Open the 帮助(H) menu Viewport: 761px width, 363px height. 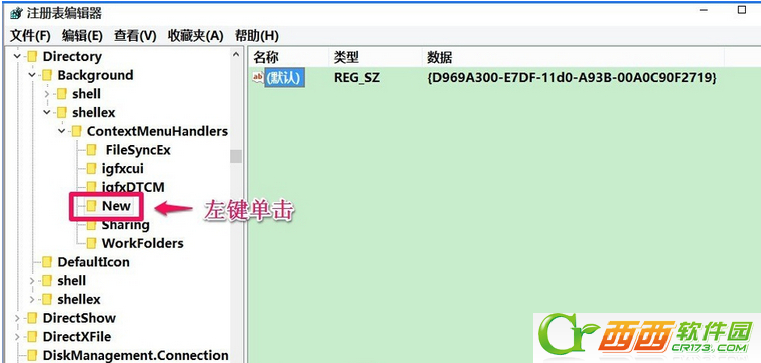[x=257, y=35]
